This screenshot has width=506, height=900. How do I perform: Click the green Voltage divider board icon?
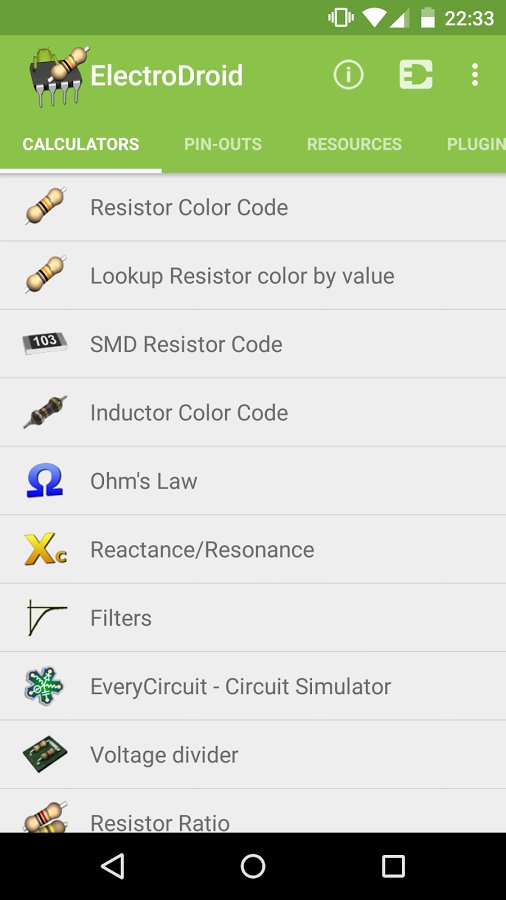[x=45, y=754]
